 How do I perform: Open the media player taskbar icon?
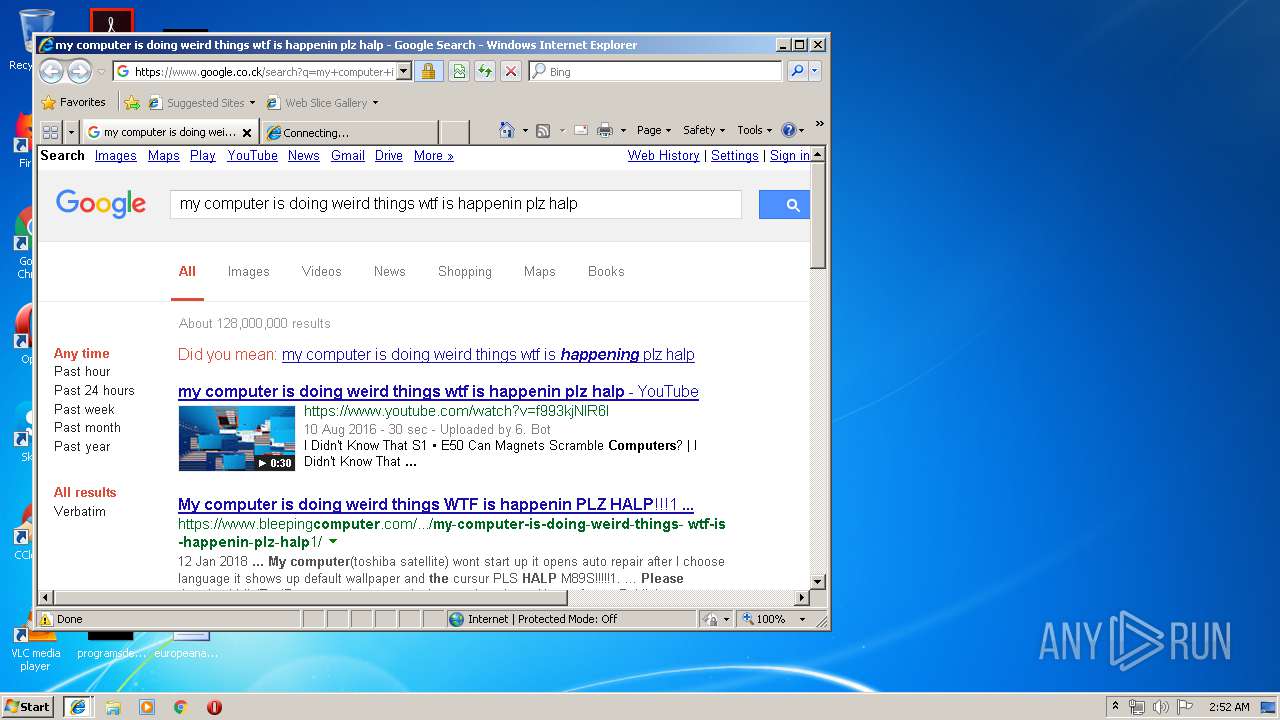(x=147, y=707)
